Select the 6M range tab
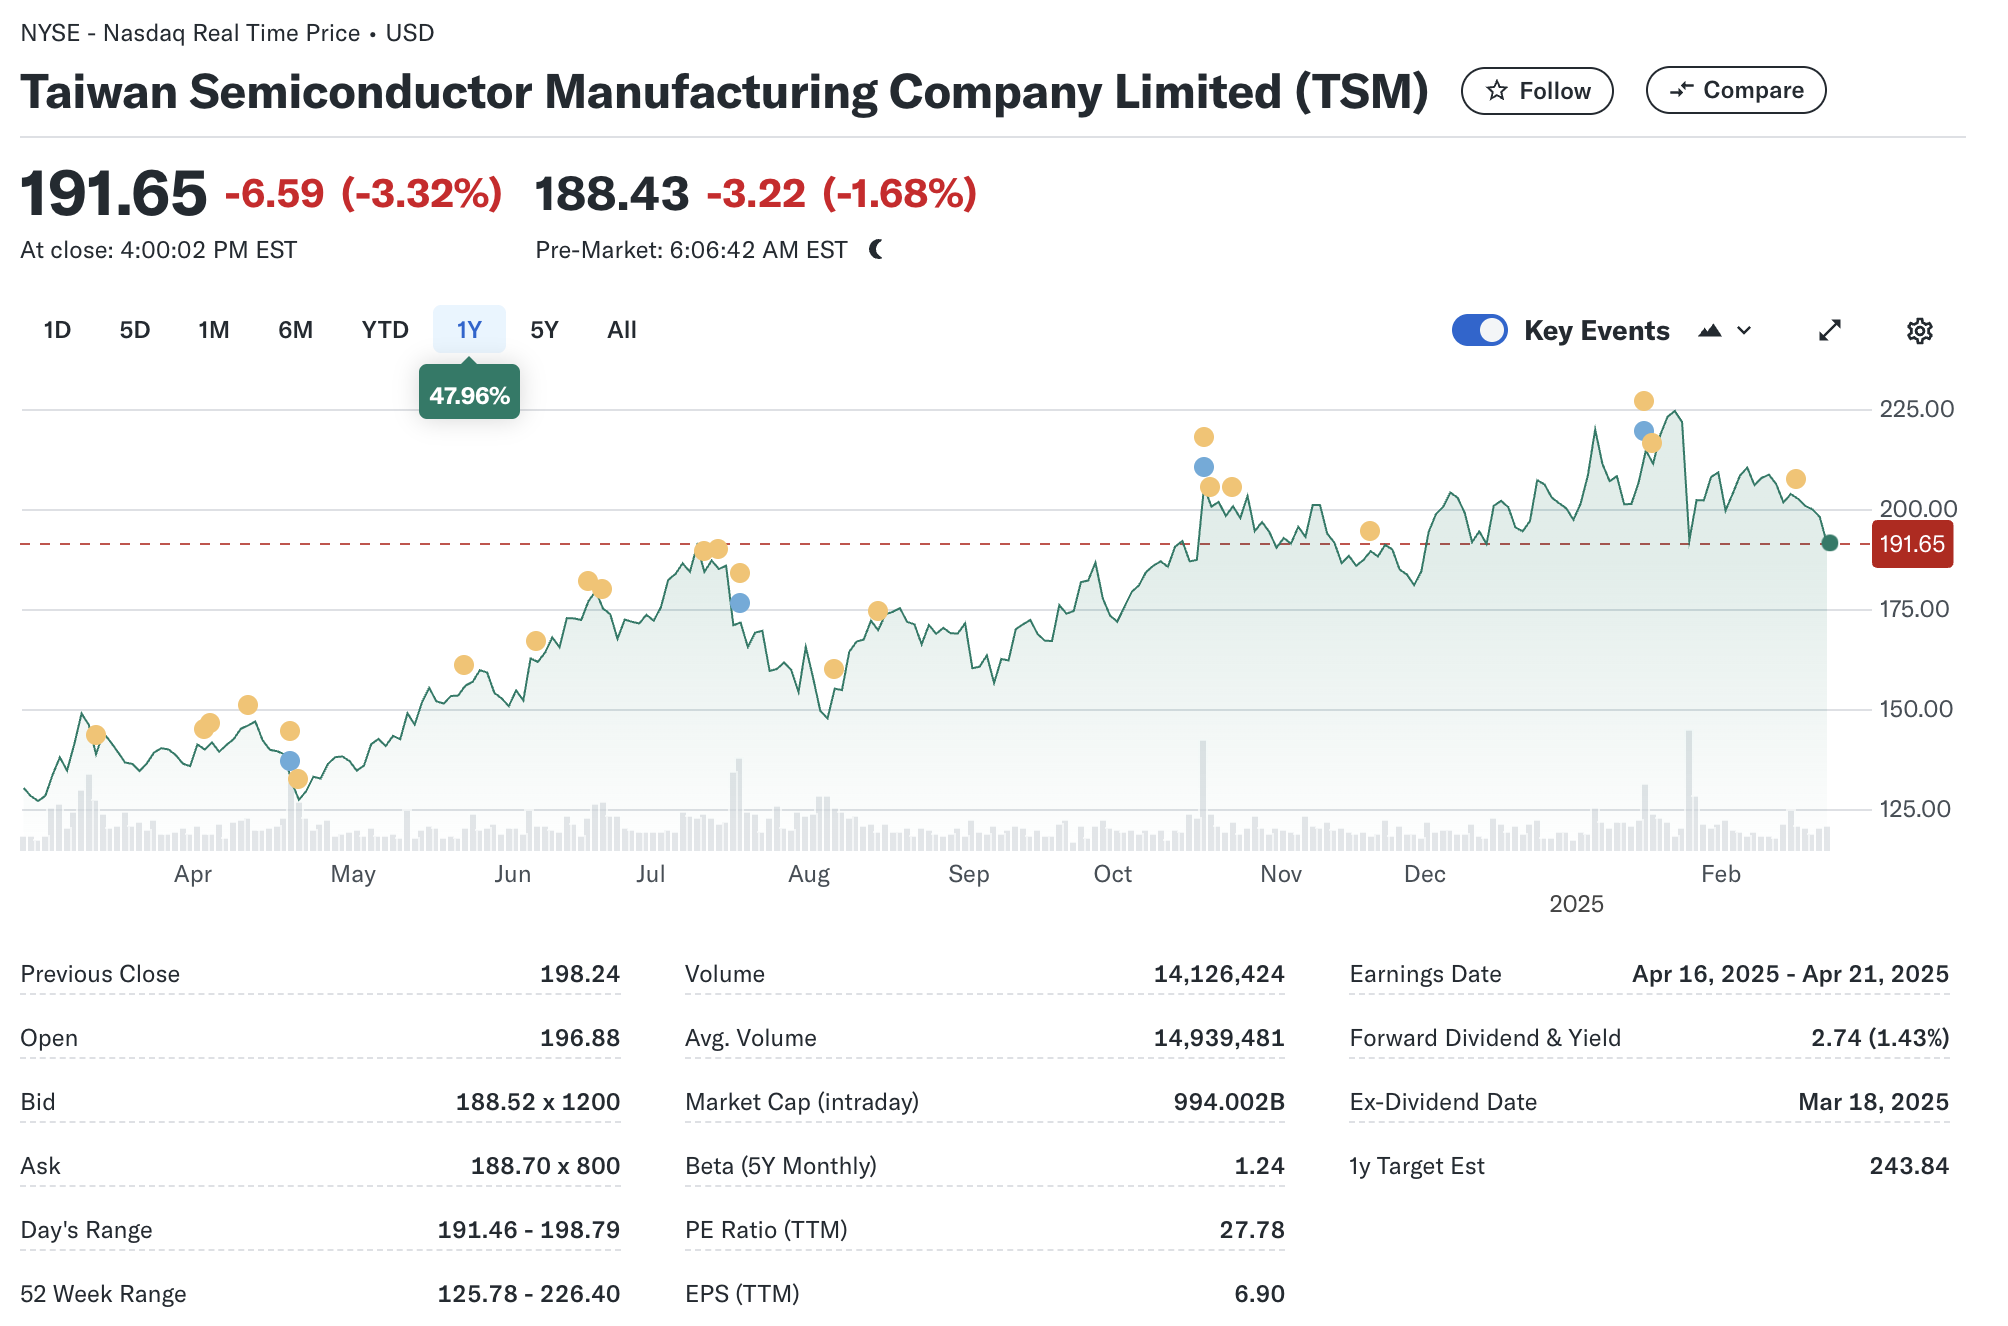This screenshot has height=1326, width=2008. (295, 330)
